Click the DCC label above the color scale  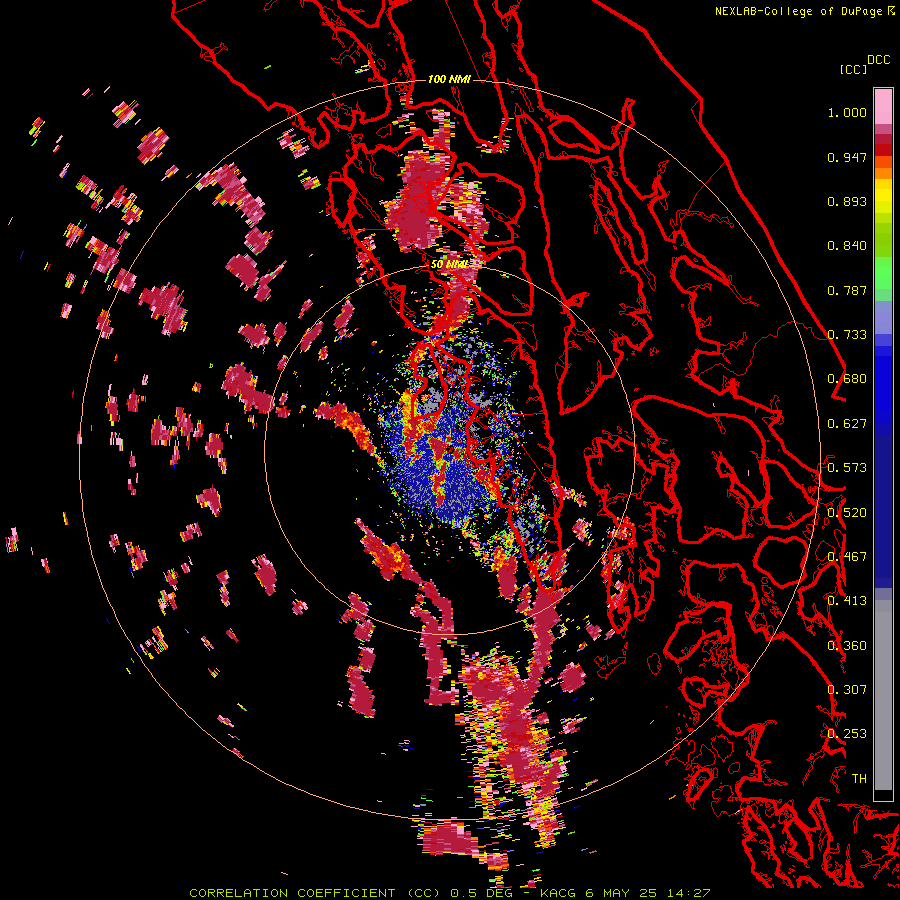click(878, 60)
